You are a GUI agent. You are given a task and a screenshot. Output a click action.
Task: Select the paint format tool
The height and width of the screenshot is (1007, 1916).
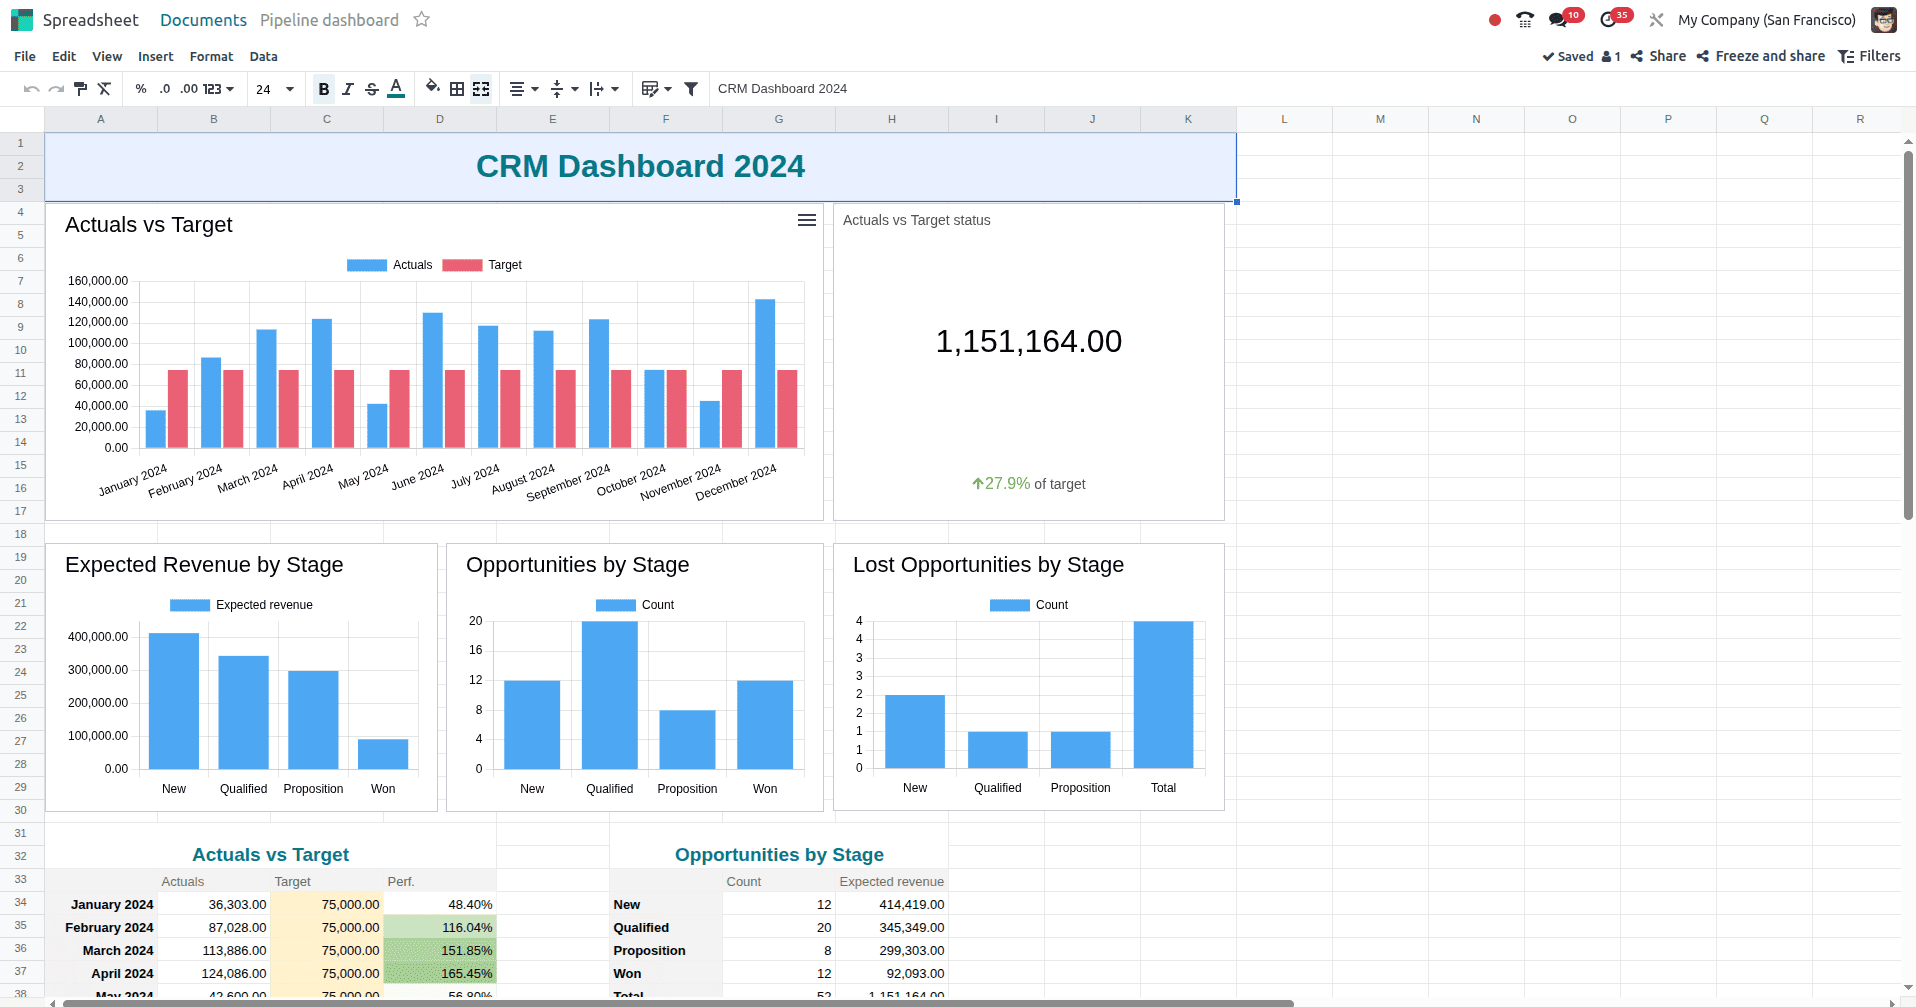tap(80, 88)
